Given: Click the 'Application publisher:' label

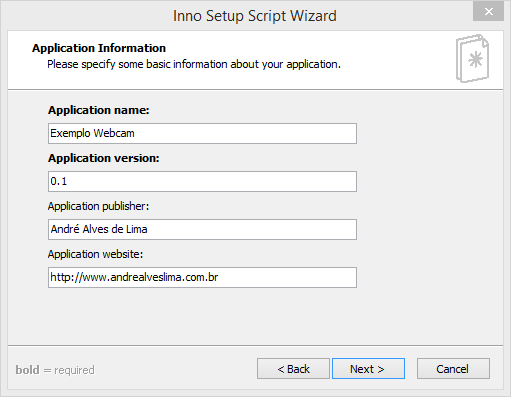Looking at the screenshot, I should pyautogui.click(x=98, y=206).
